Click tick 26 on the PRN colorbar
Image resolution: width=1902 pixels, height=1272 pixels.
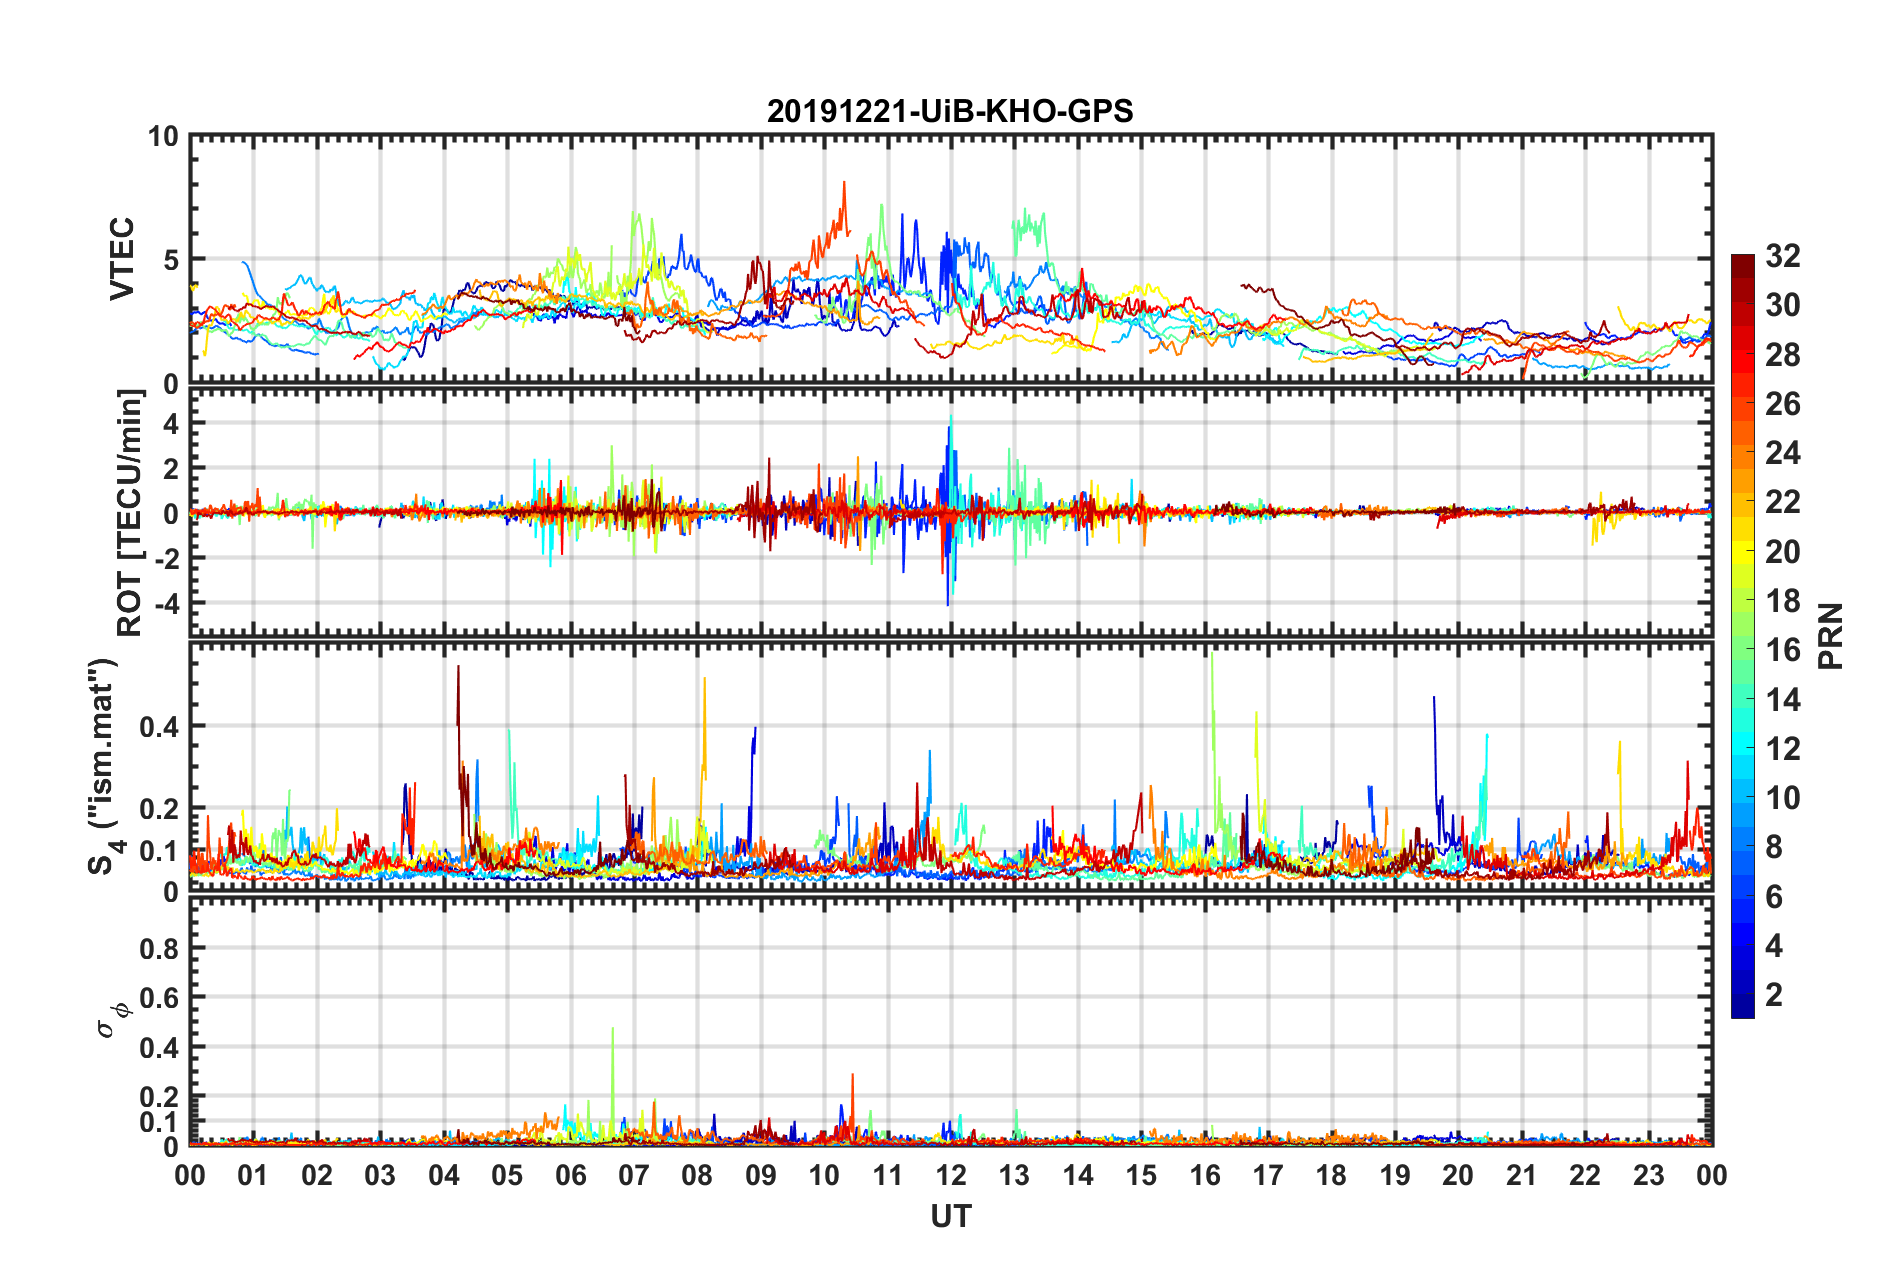1782,404
